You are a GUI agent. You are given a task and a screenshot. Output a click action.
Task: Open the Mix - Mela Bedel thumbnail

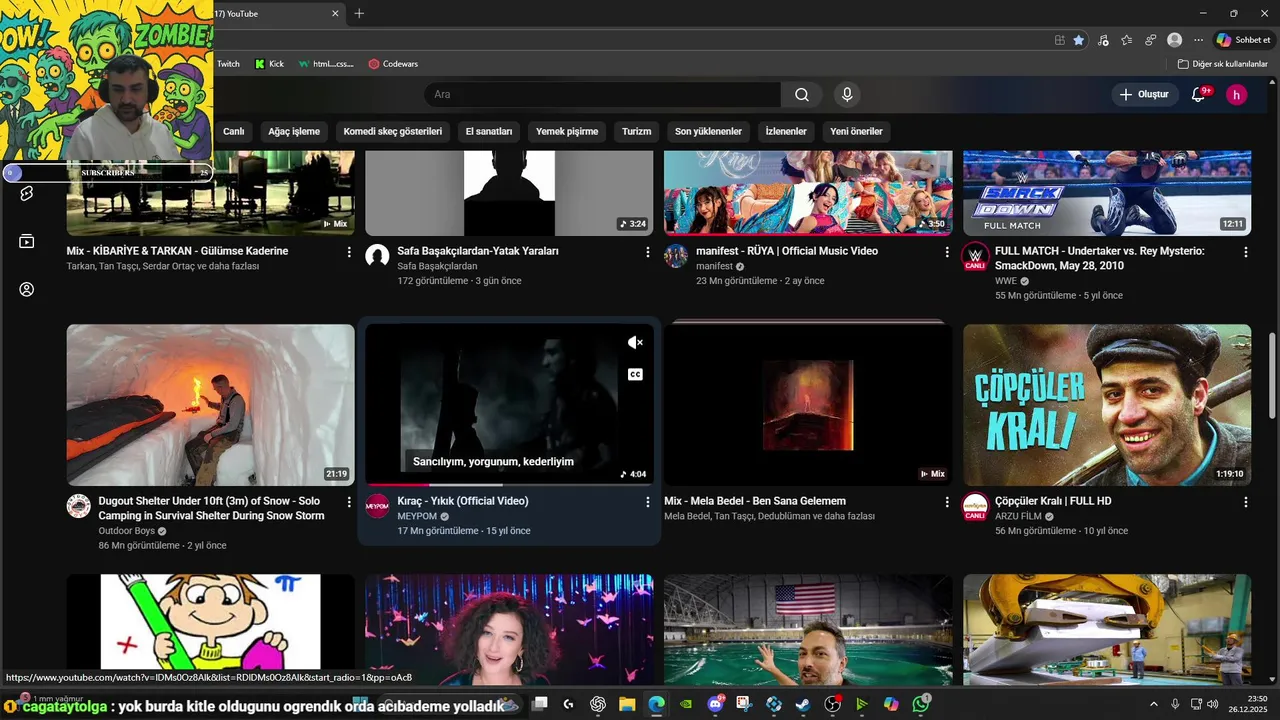808,405
